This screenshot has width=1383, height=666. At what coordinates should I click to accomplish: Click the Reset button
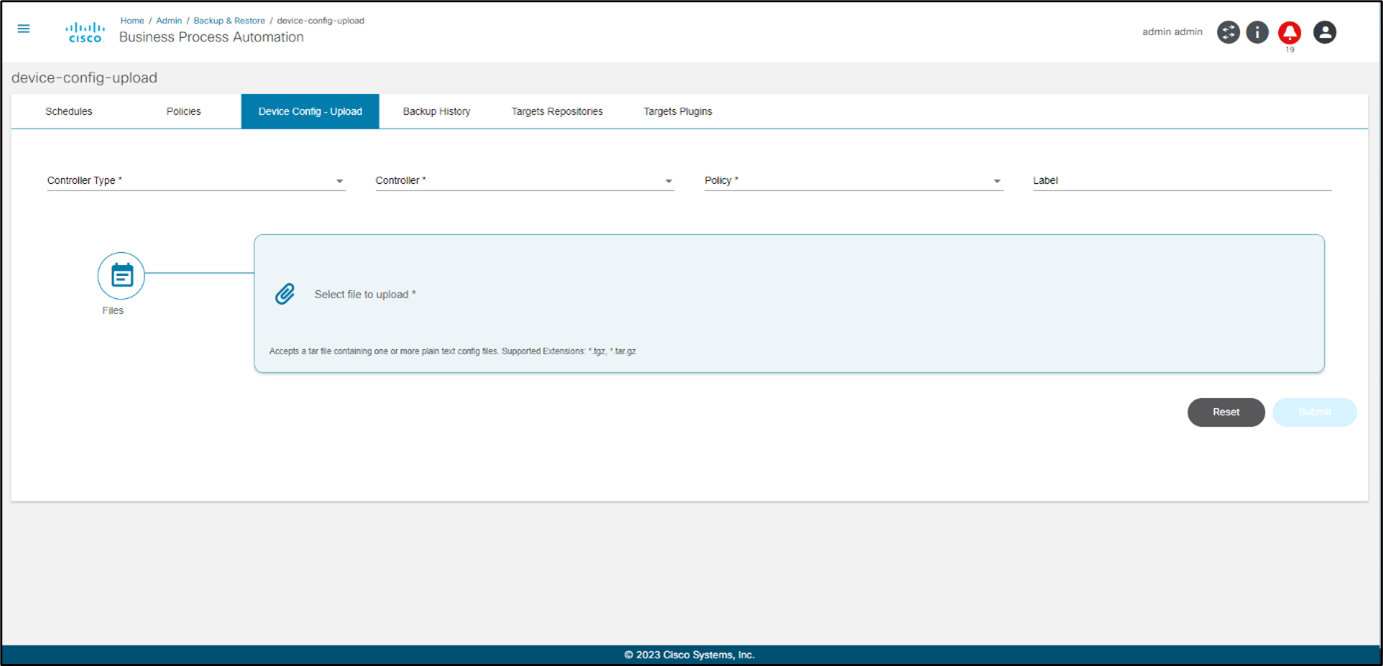tap(1226, 412)
